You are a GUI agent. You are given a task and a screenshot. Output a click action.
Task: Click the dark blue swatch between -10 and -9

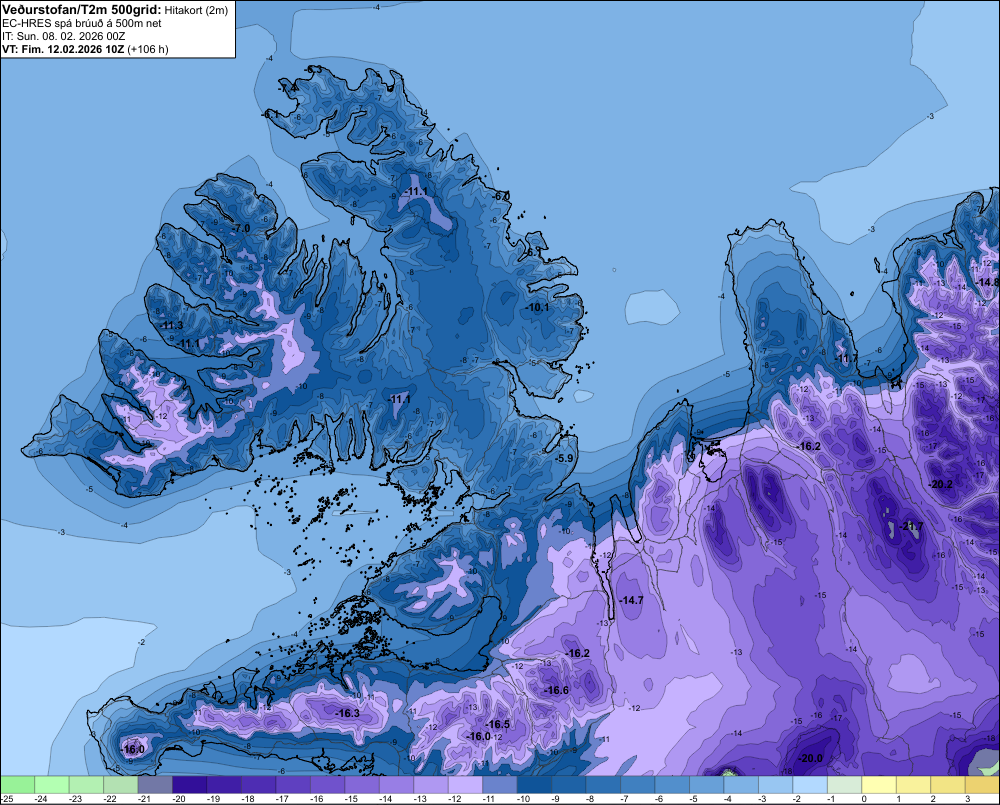[534, 784]
